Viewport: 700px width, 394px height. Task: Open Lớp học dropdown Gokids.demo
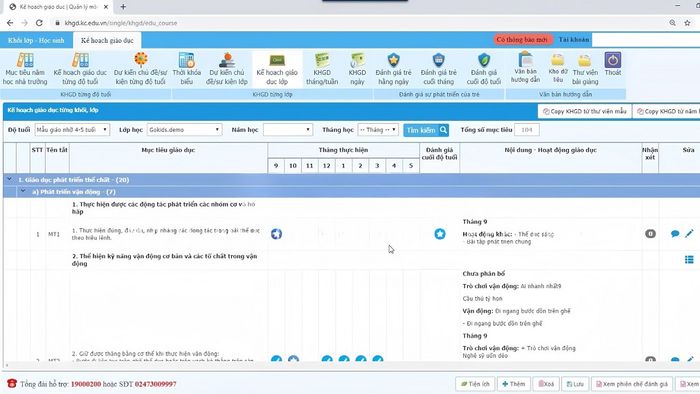tap(184, 130)
